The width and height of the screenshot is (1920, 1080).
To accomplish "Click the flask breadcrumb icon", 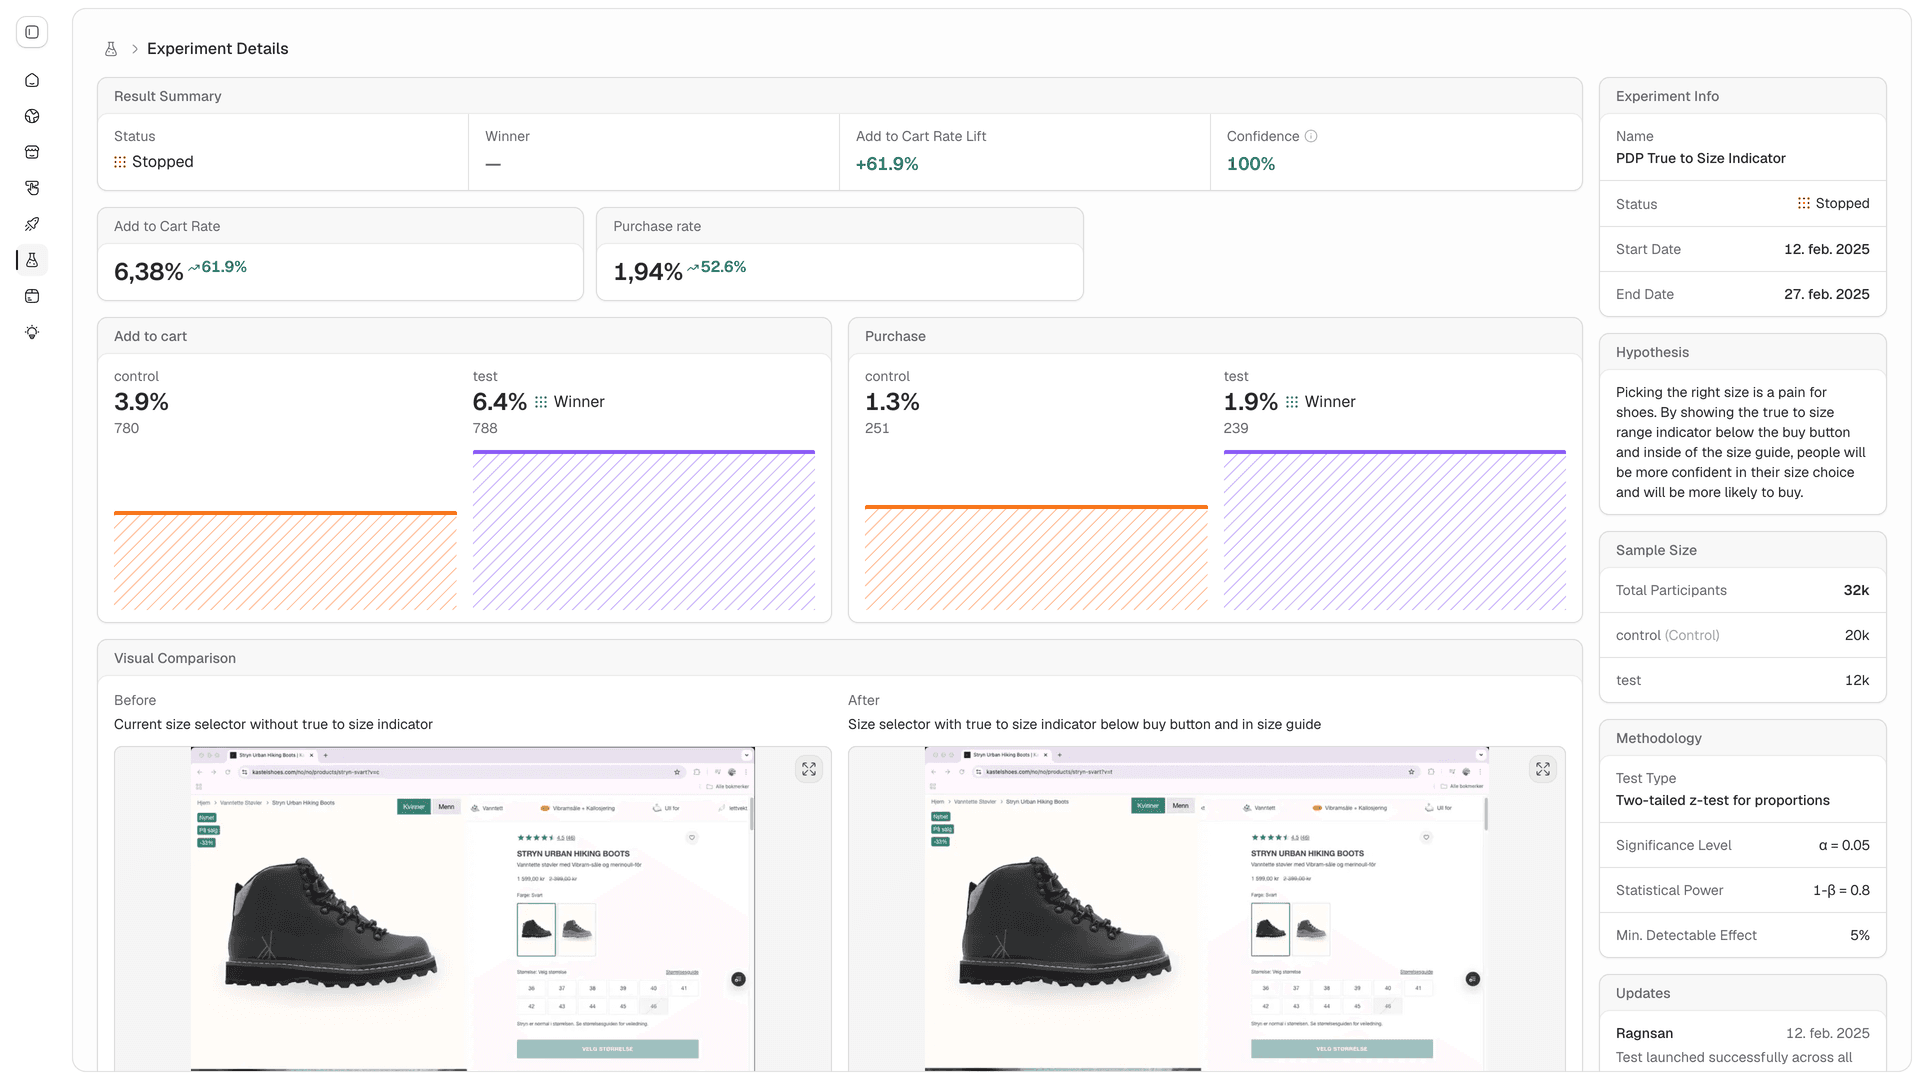I will [111, 49].
